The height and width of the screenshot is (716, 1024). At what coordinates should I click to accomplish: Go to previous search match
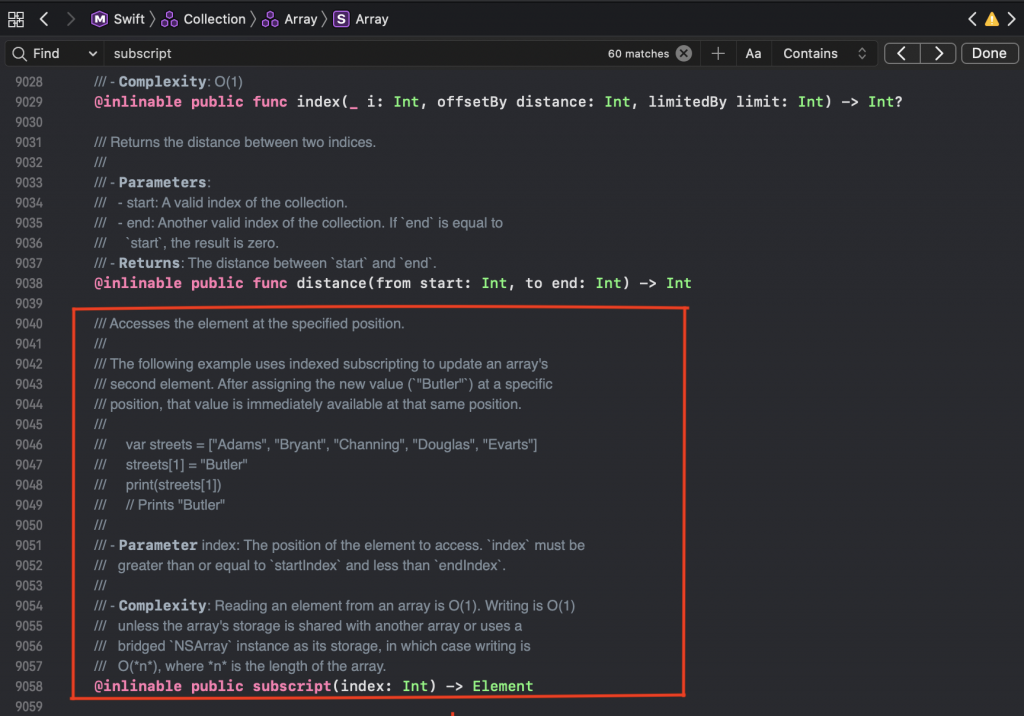tap(902, 54)
